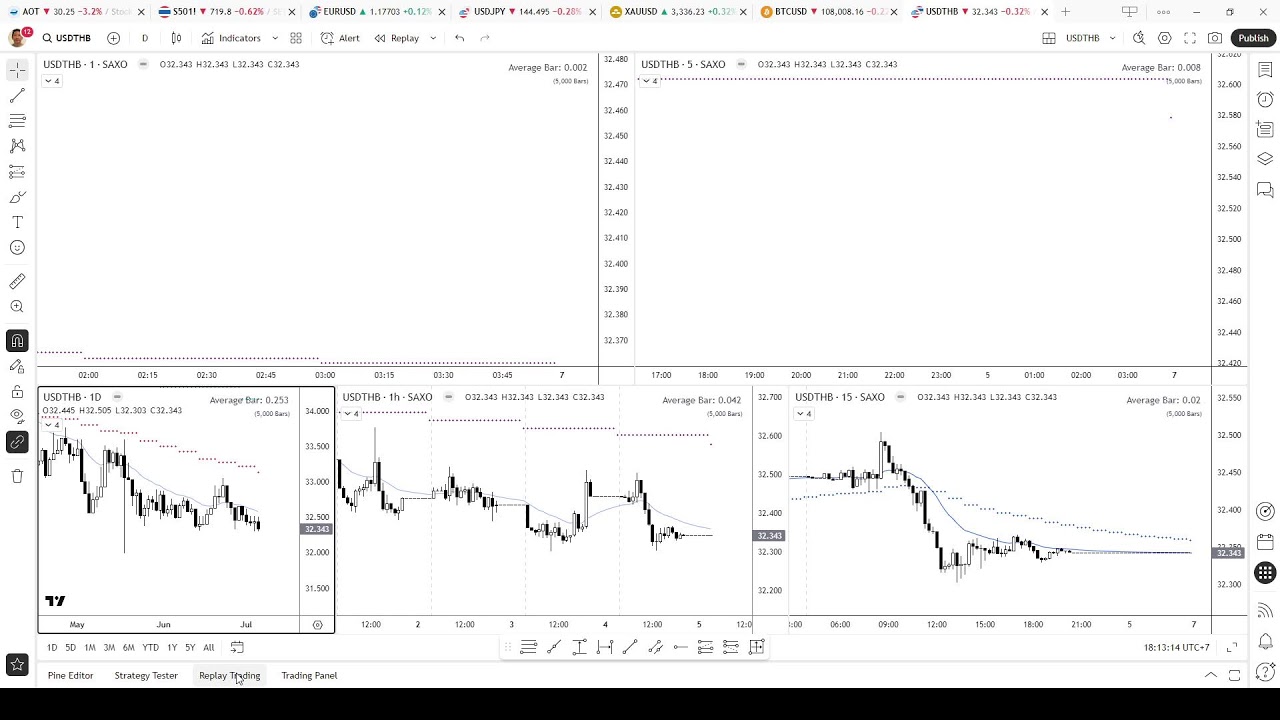The height and width of the screenshot is (720, 1280).
Task: Activate the zoom in tool
Action: point(17,307)
